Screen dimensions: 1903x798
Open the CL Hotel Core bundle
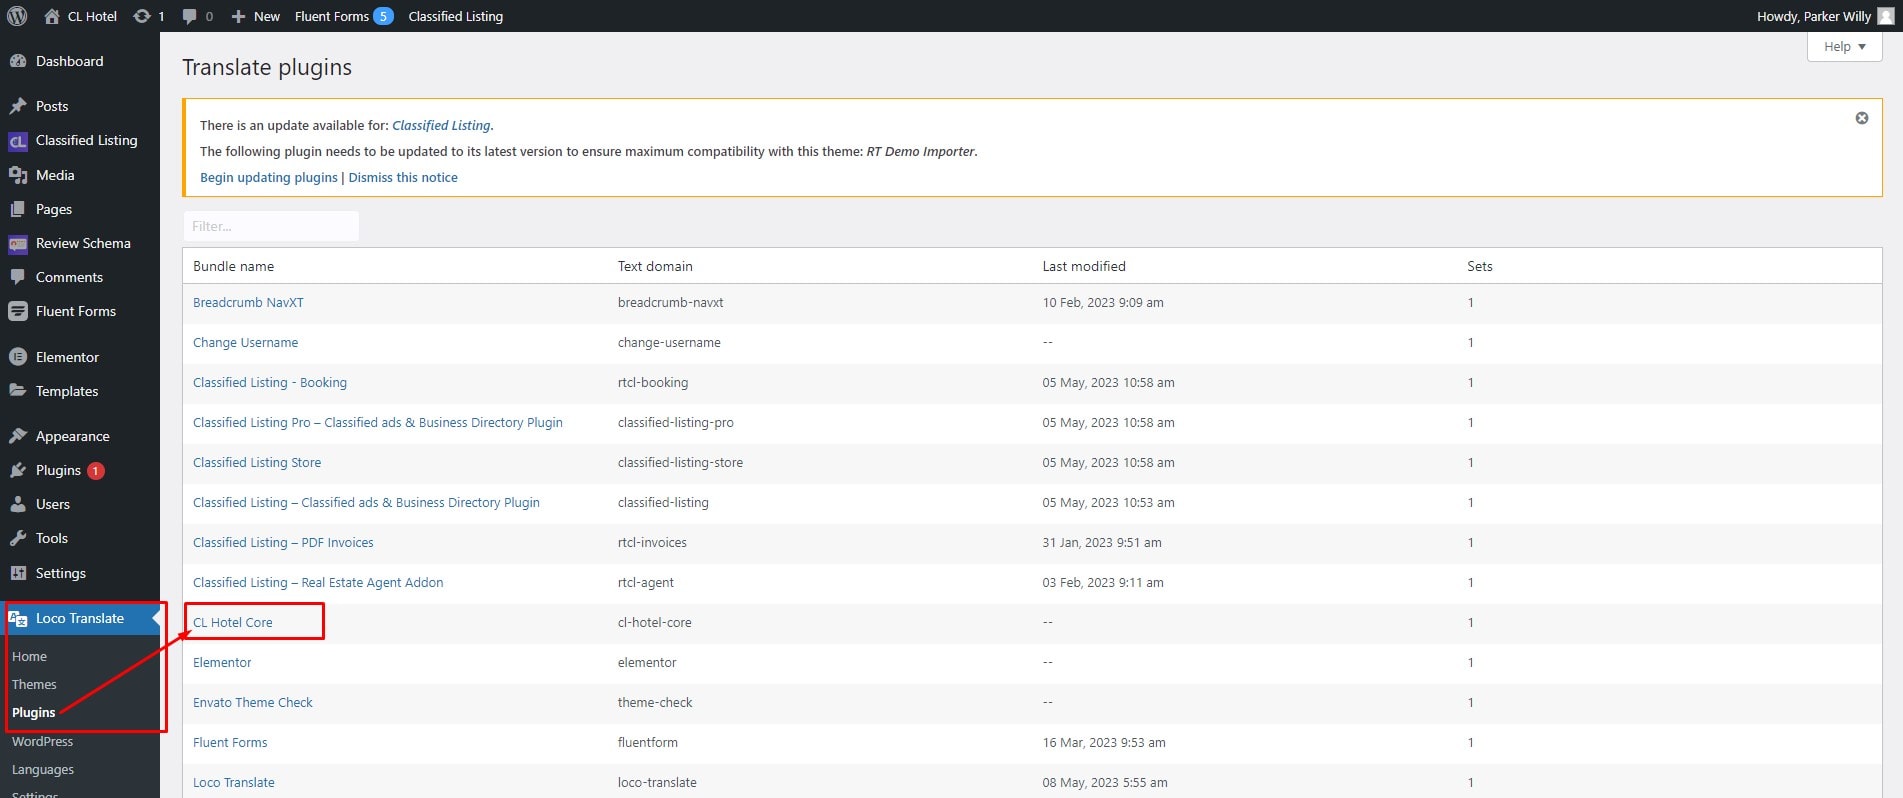232,622
